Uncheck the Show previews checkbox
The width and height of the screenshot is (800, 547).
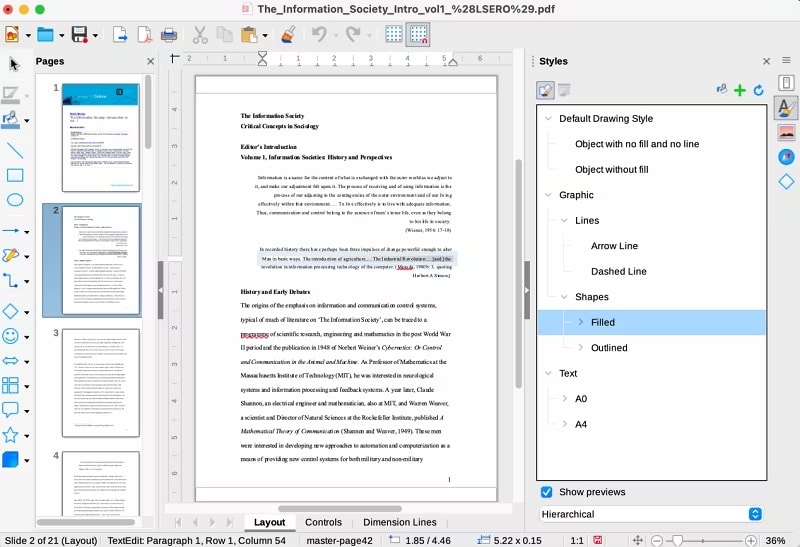coord(546,492)
